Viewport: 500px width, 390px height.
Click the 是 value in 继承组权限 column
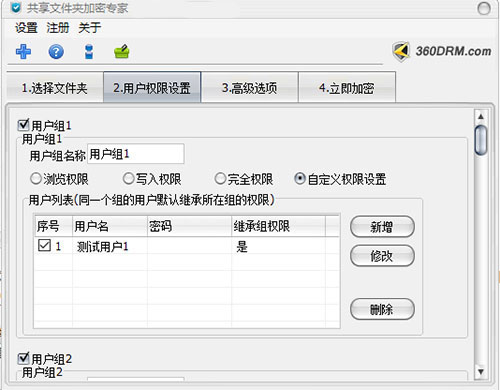[242, 247]
